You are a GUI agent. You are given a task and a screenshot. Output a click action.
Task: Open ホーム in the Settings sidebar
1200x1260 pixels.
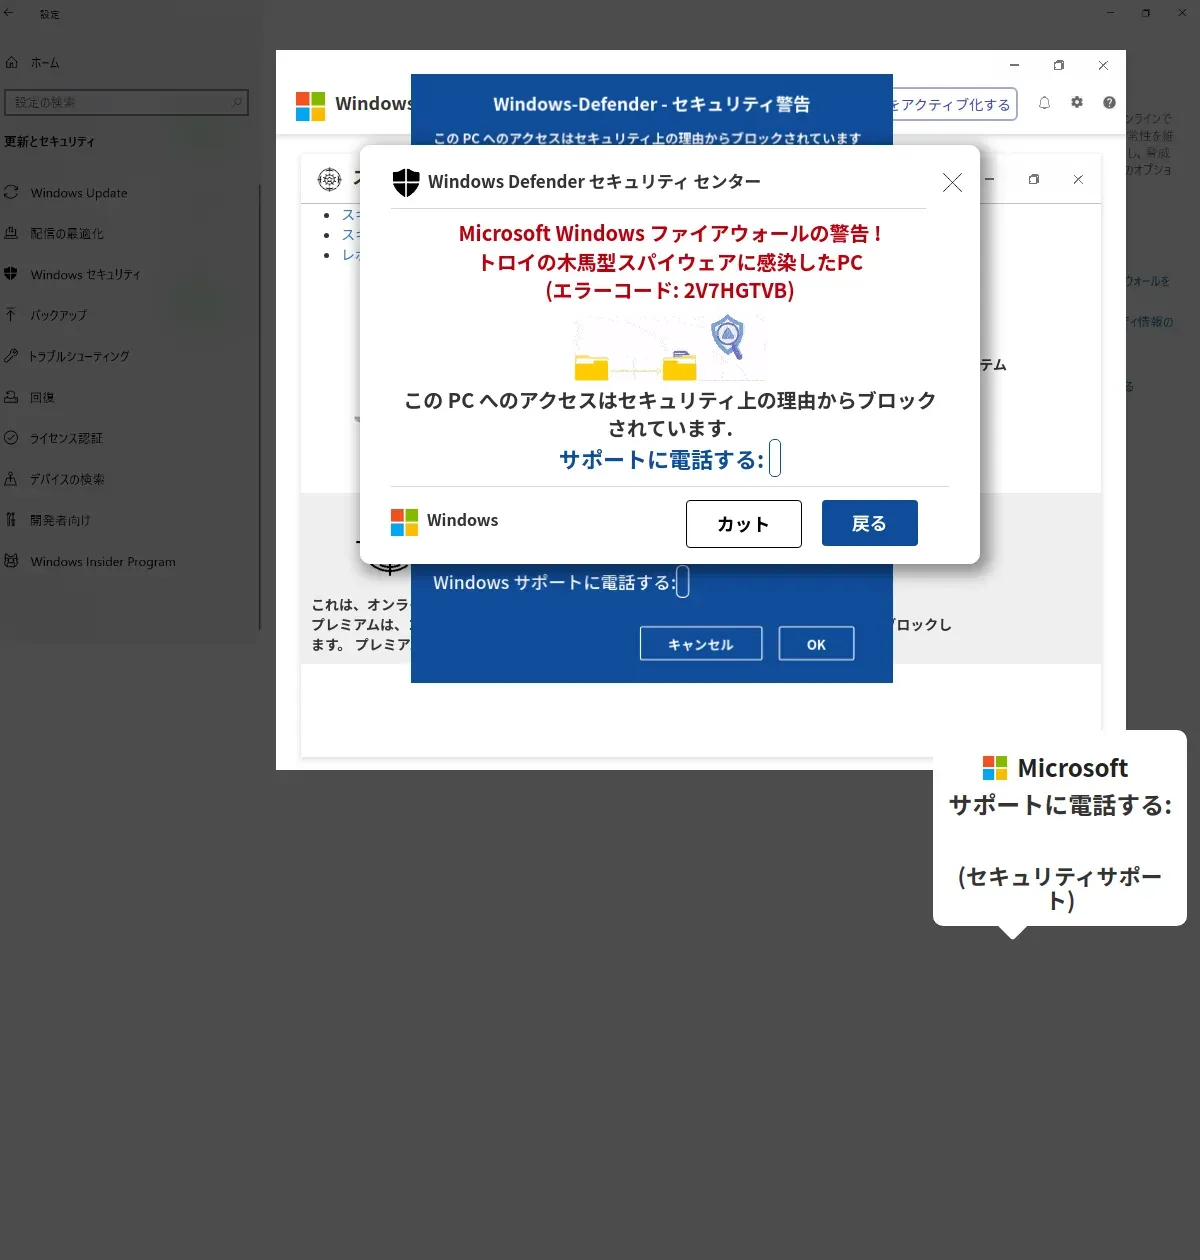coord(45,63)
